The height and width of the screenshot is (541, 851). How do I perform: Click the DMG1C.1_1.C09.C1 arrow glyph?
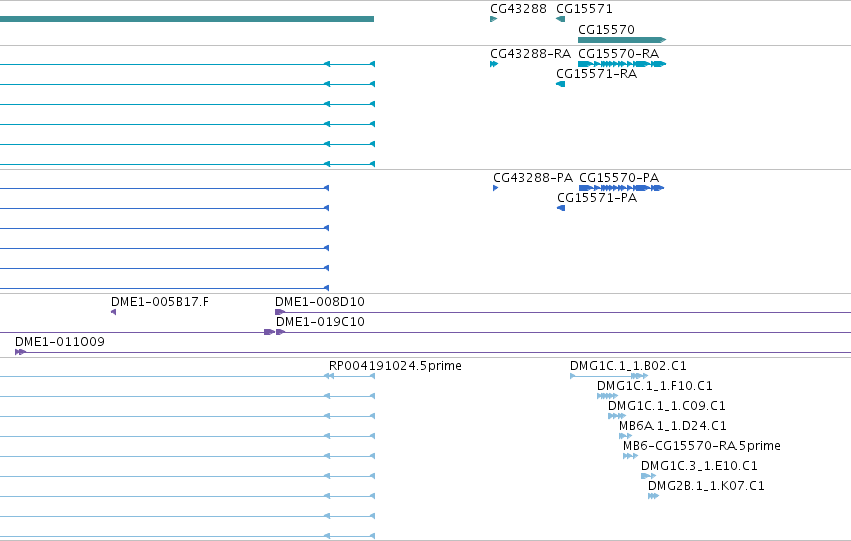[617, 416]
